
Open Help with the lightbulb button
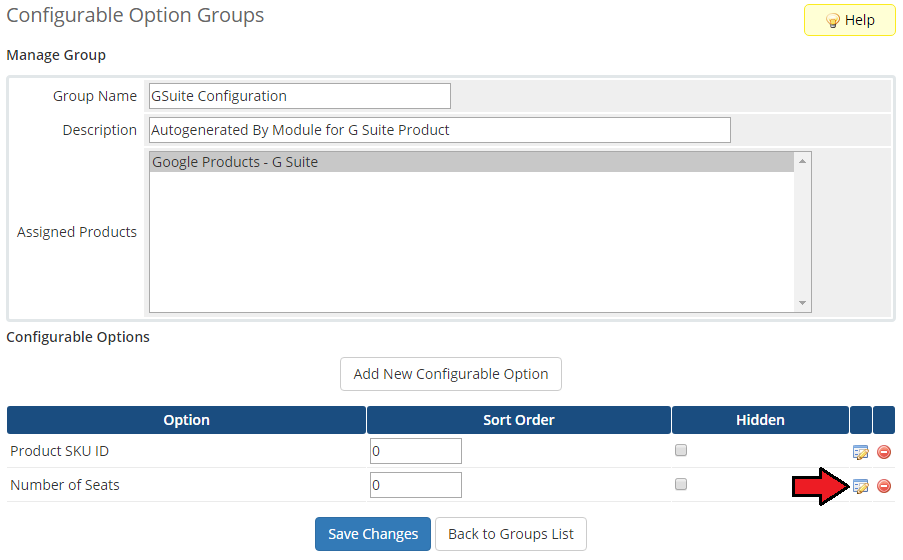[849, 20]
